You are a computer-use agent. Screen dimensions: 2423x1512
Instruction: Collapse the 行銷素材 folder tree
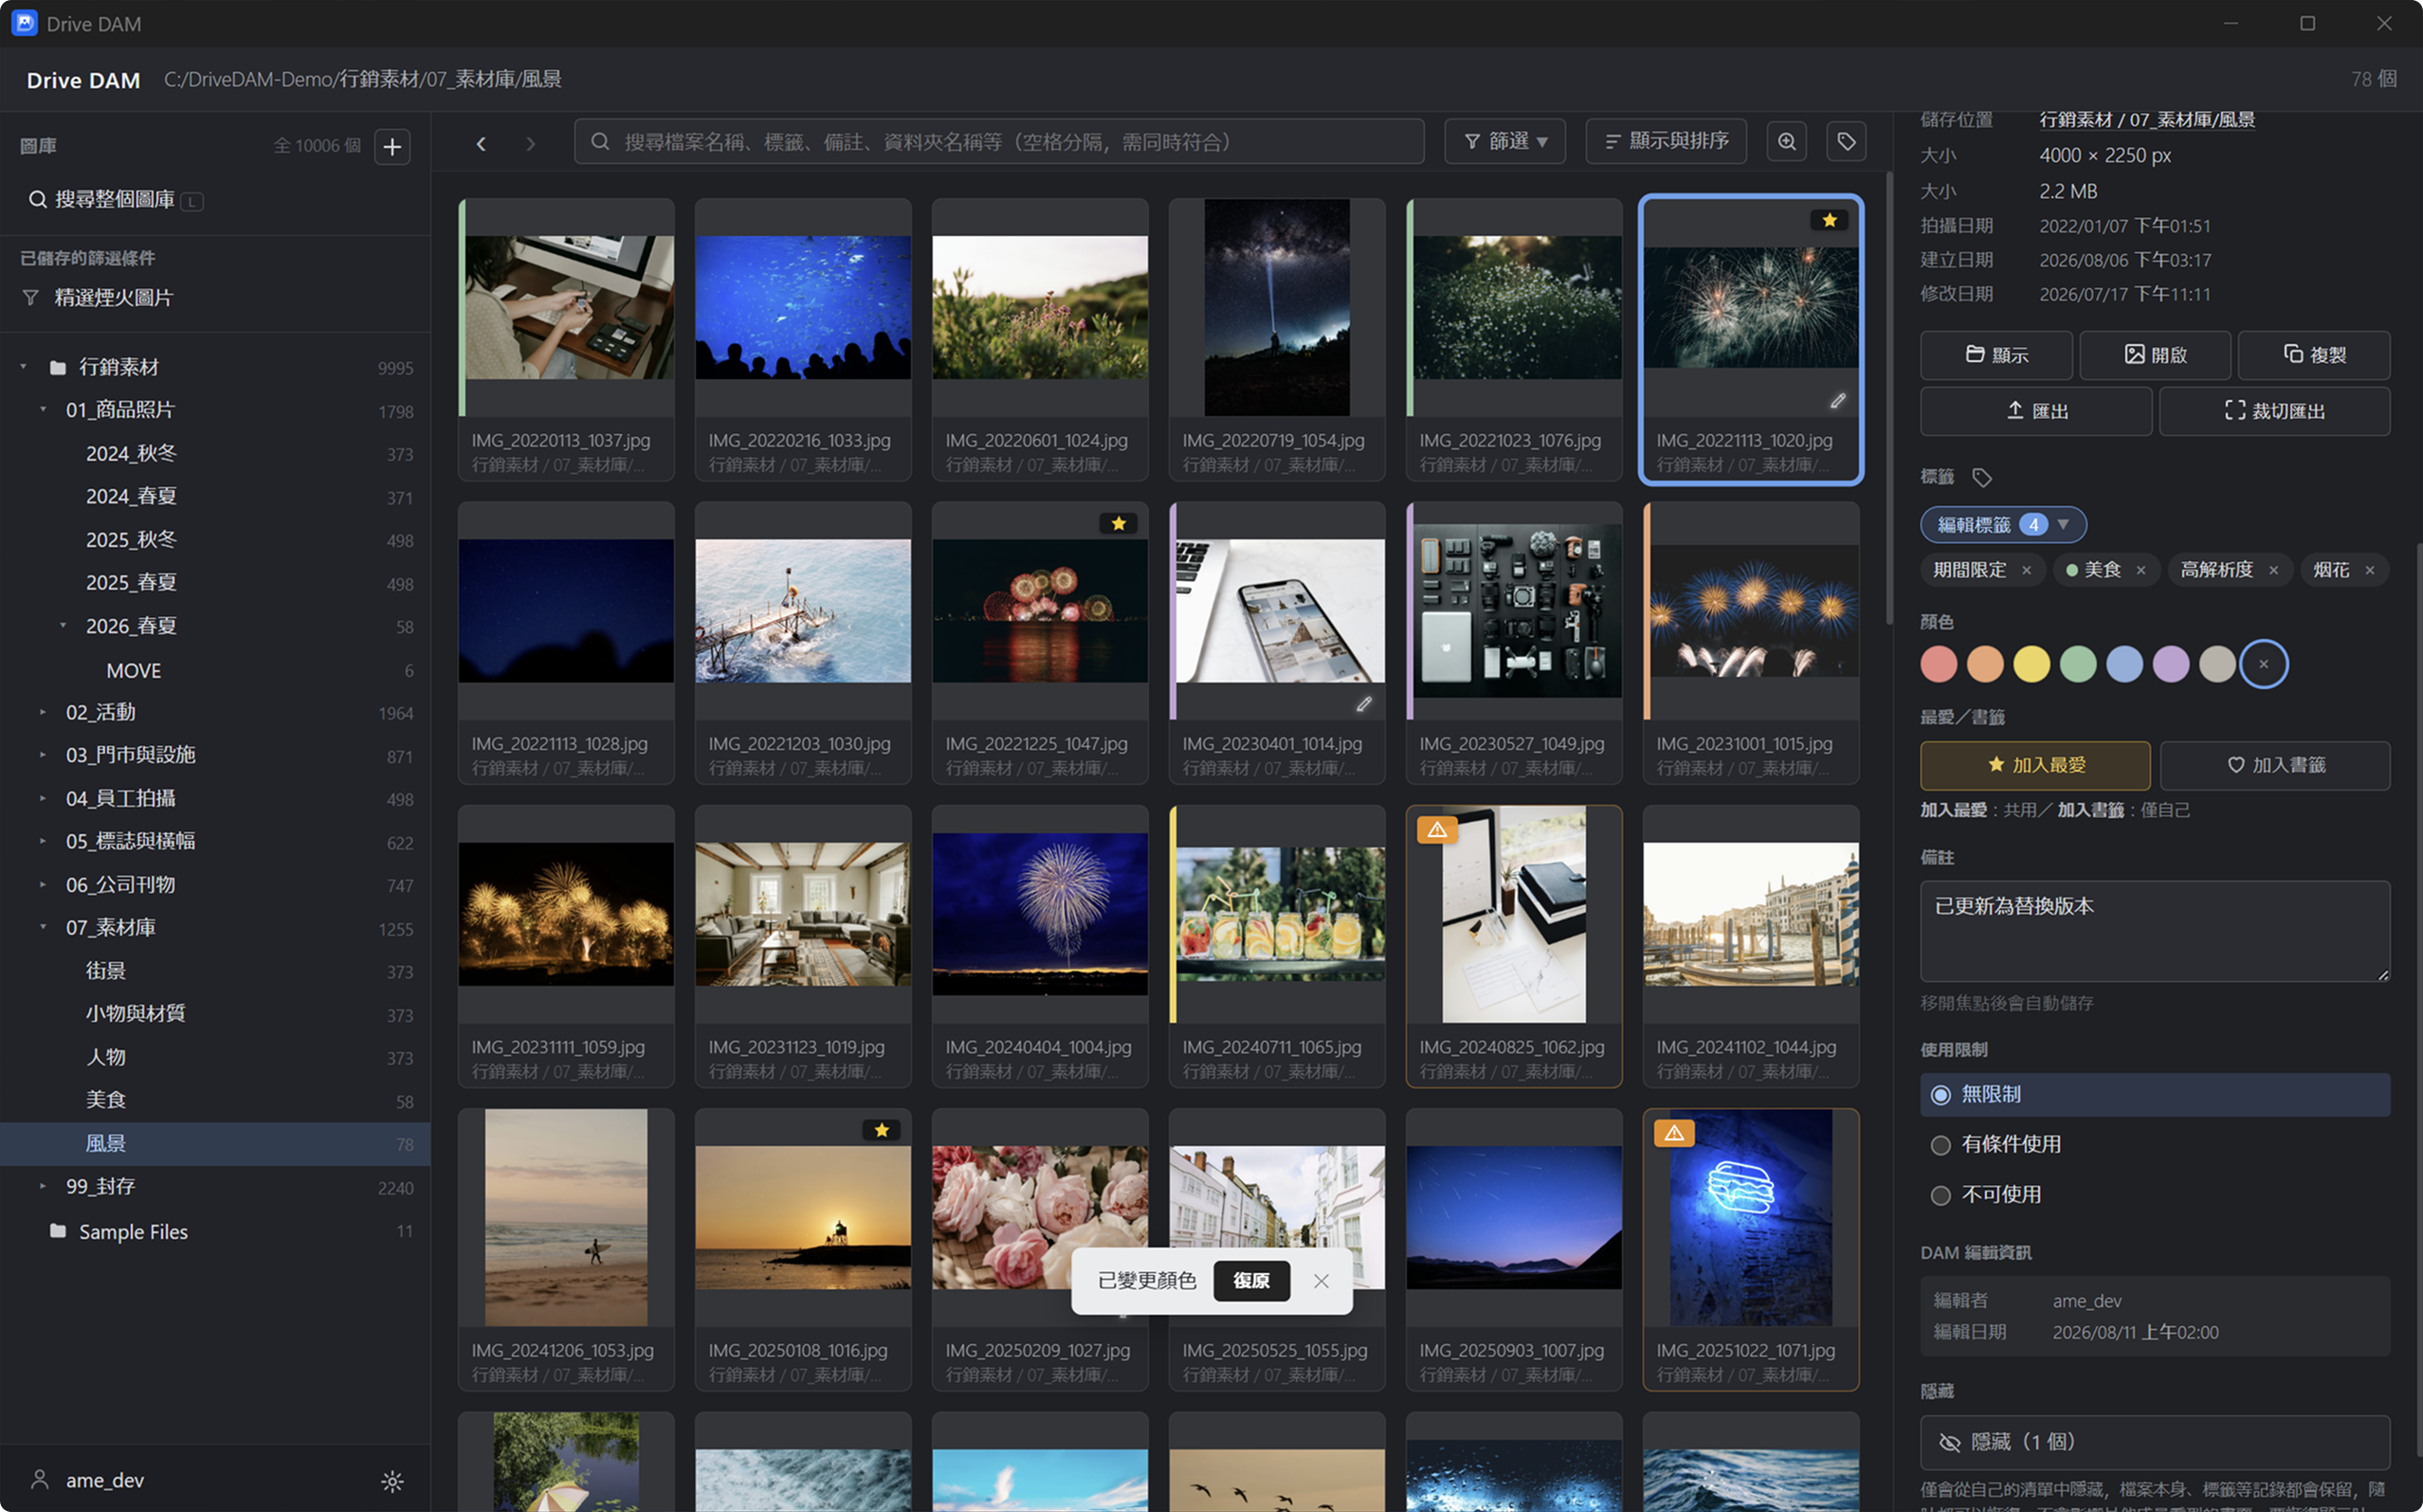point(24,367)
